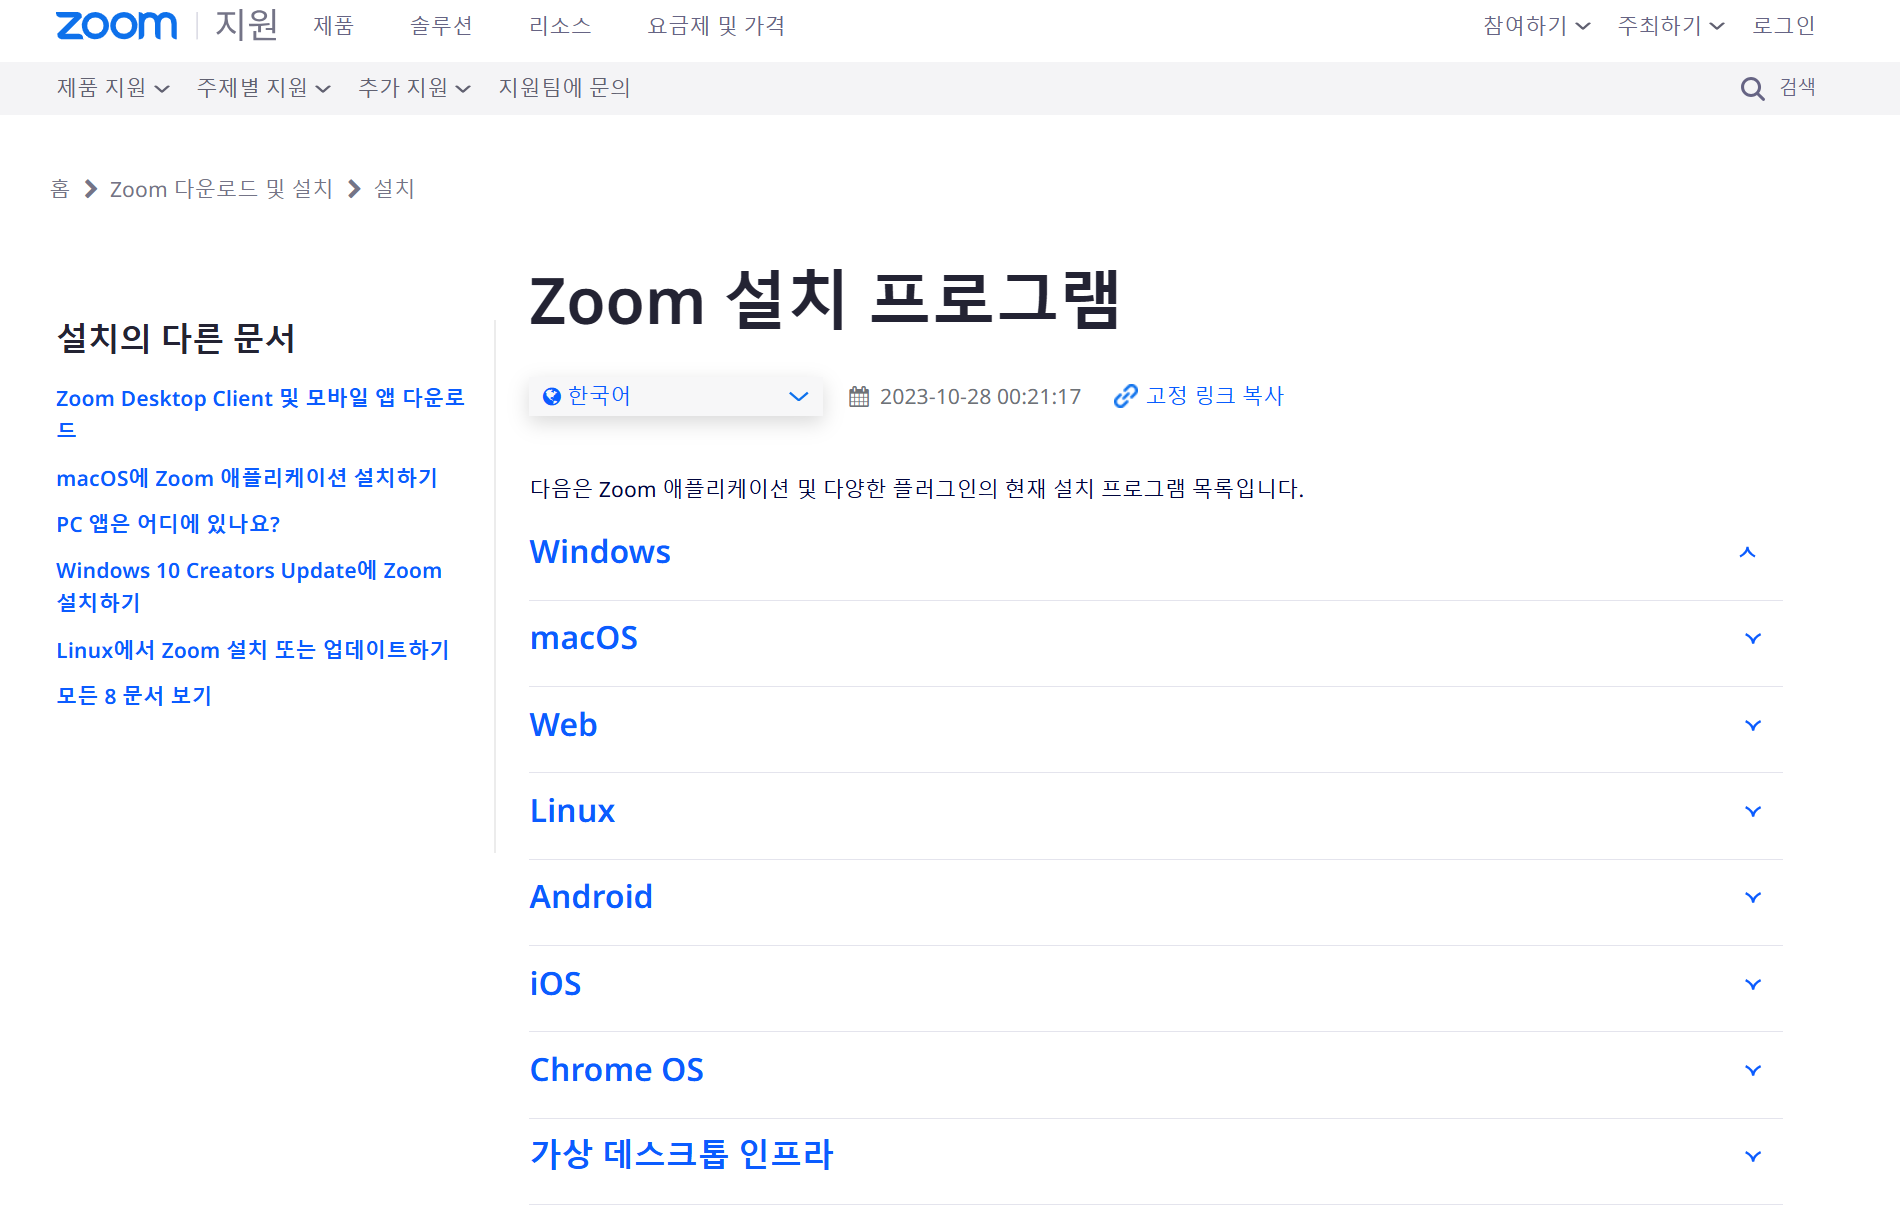The height and width of the screenshot is (1232, 1900).
Task: Open the 한국어 language dropdown
Action: click(676, 397)
